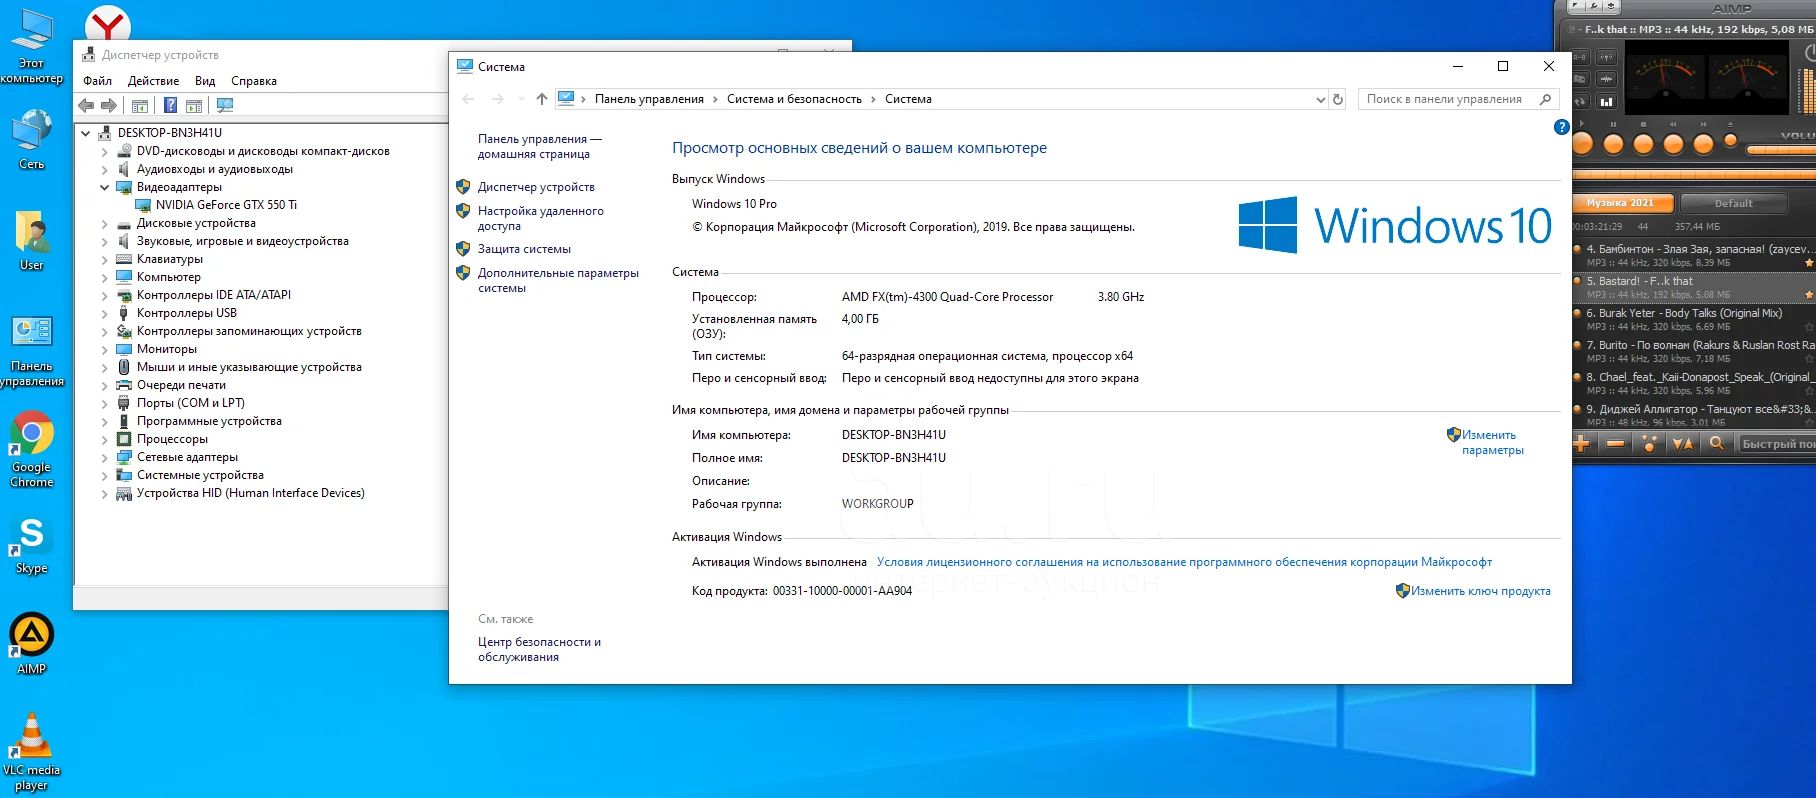This screenshot has width=1816, height=798.
Task: Click blue Help question-mark icon in Device Manager toolbar
Action: coord(170,105)
